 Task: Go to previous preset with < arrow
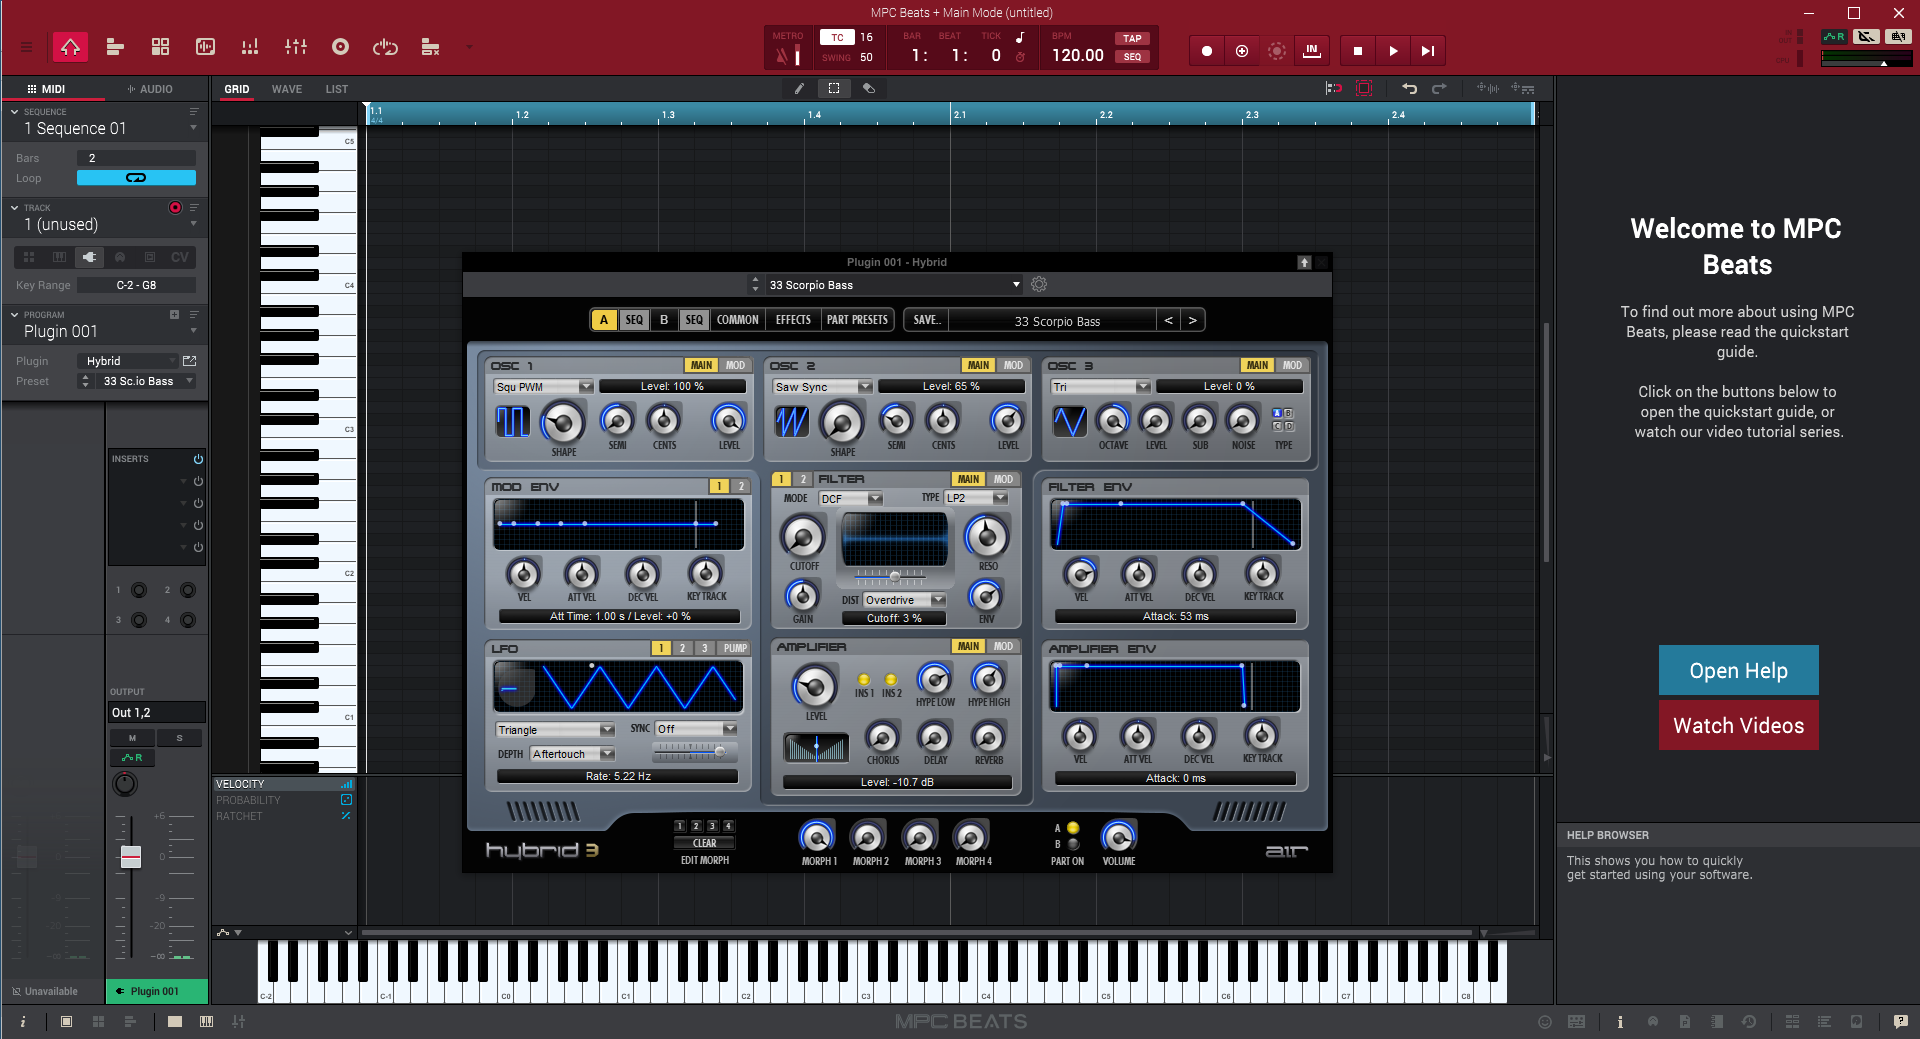coord(1168,320)
